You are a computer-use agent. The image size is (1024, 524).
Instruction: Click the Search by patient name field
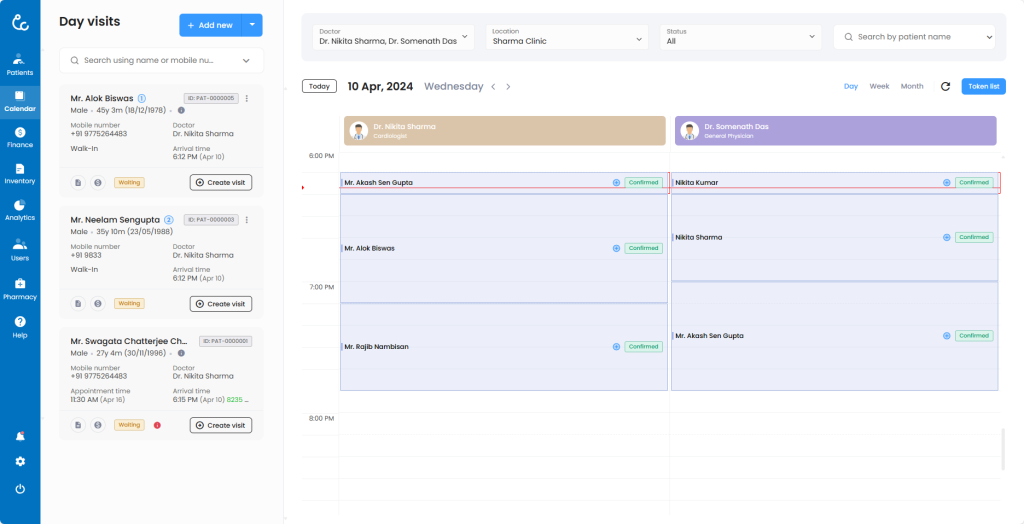pyautogui.click(x=914, y=37)
